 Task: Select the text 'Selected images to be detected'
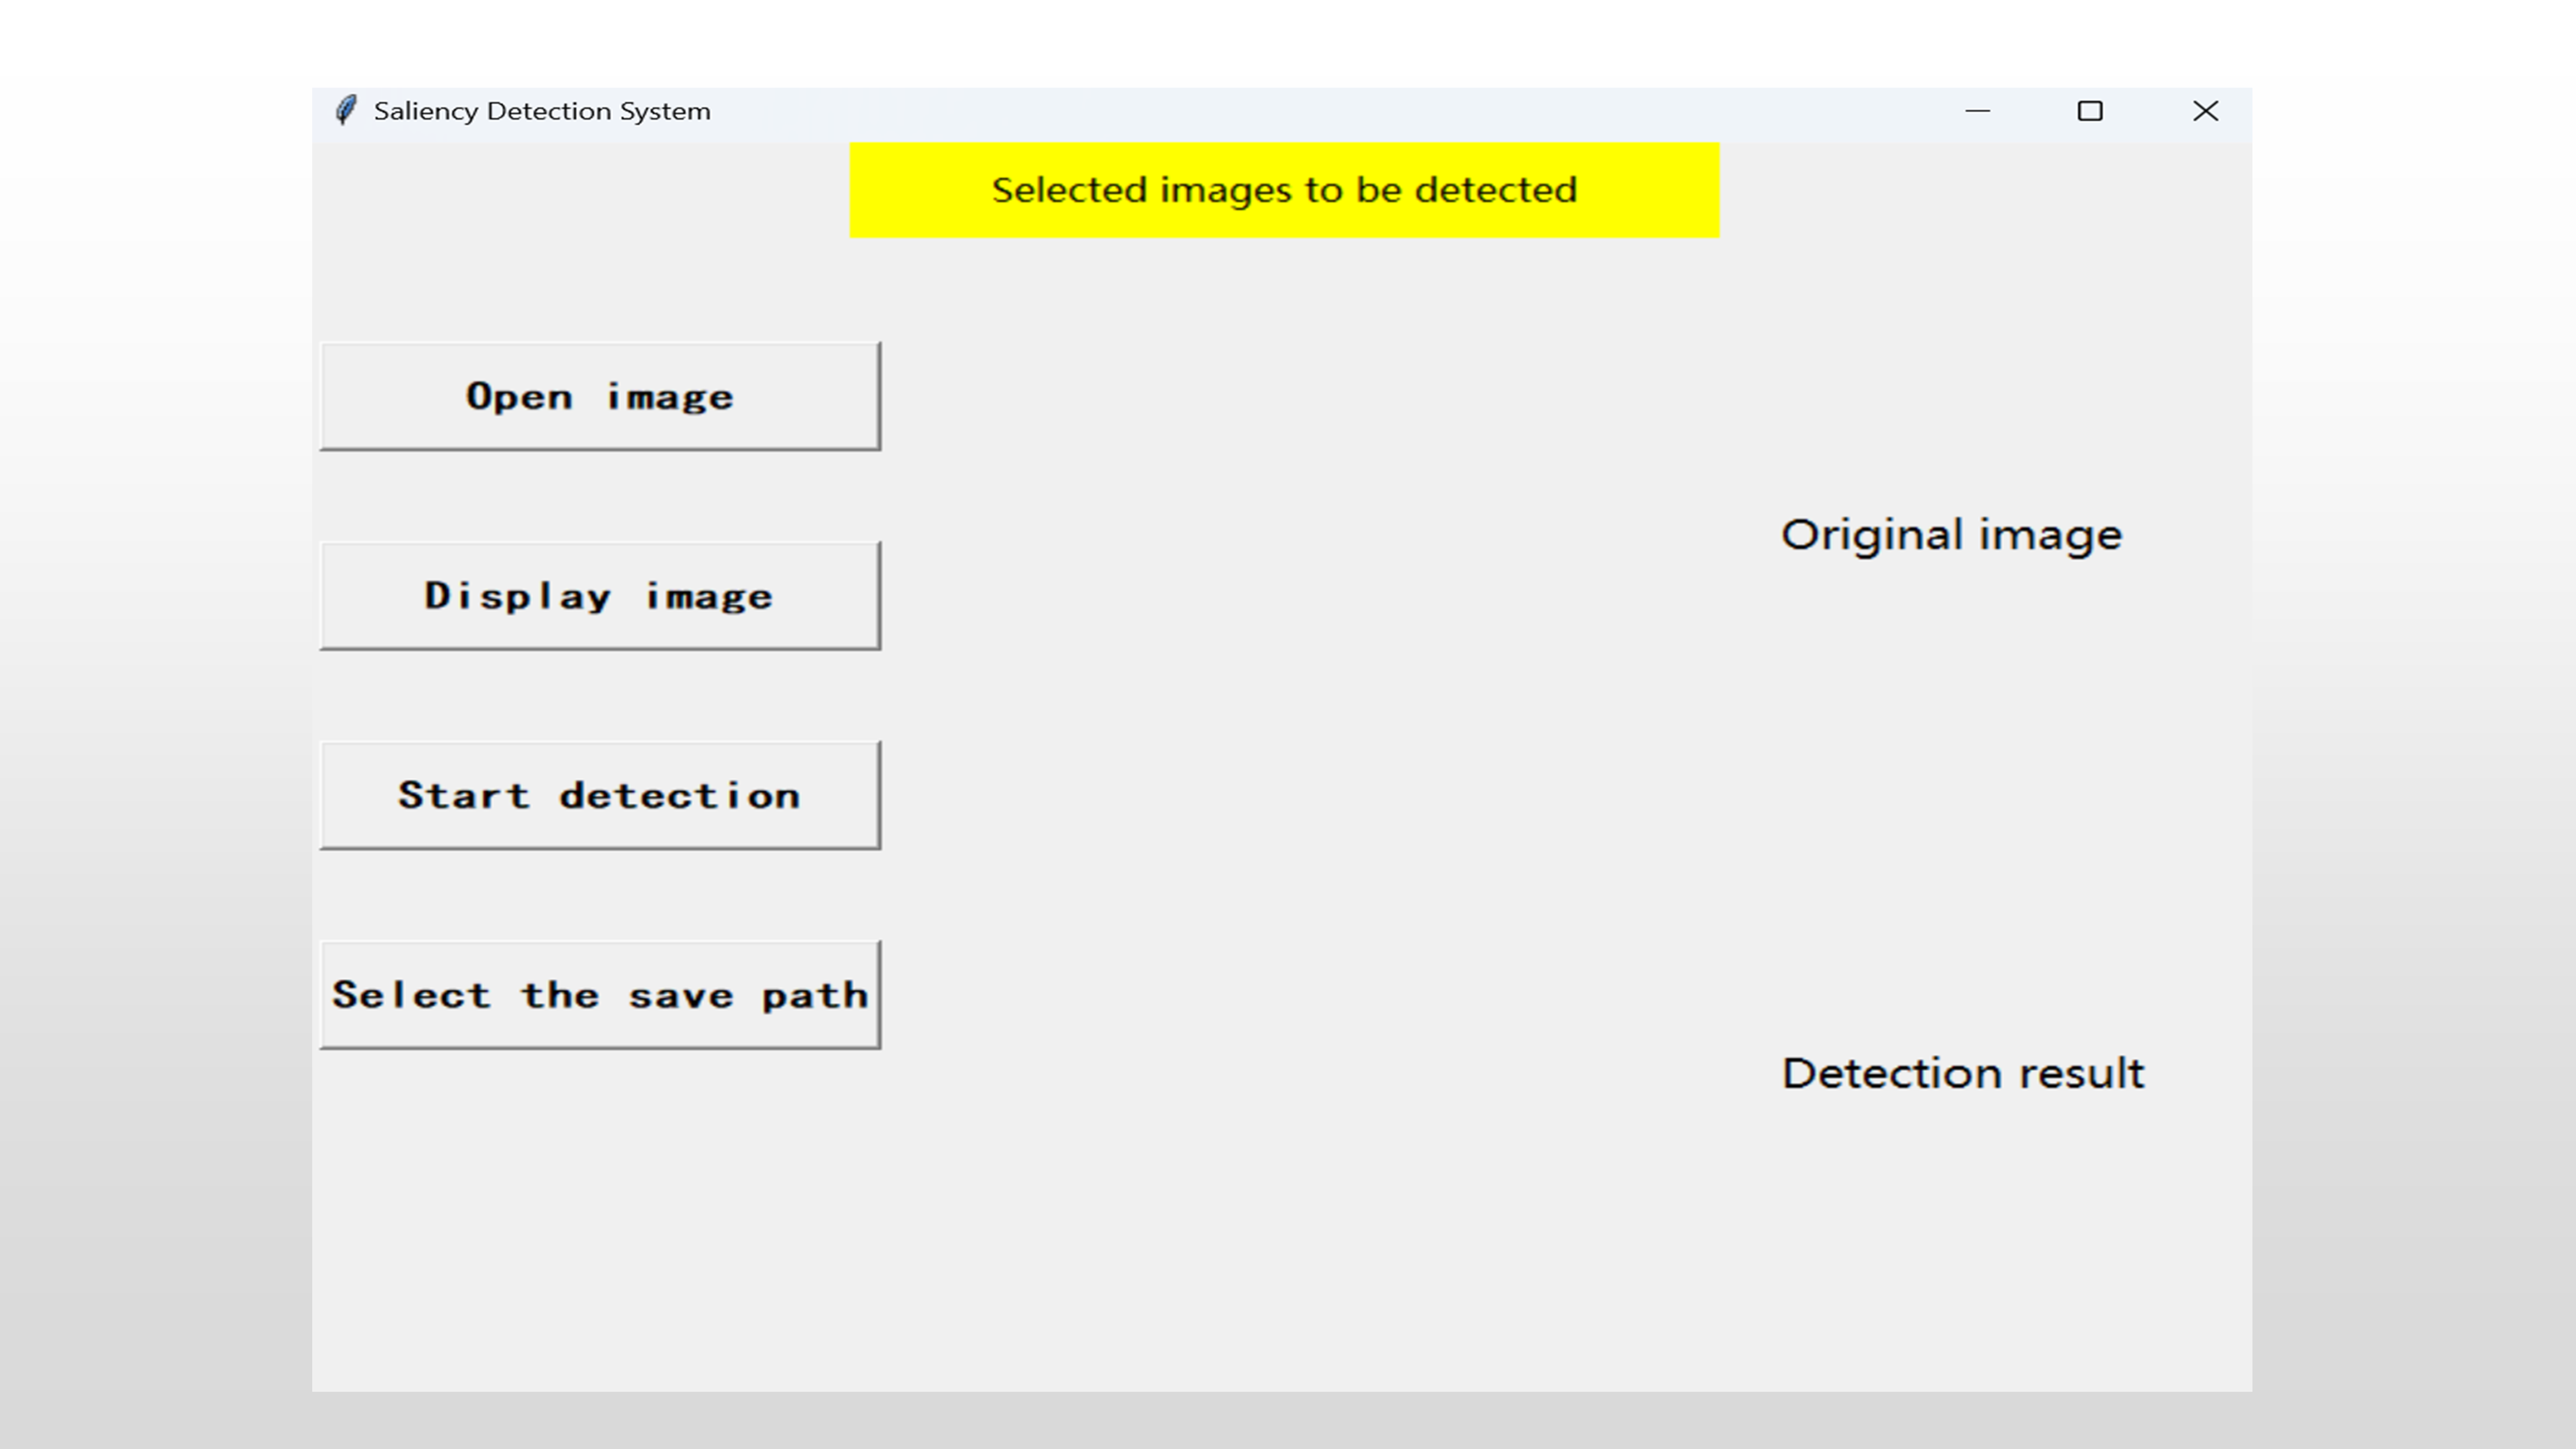[x=1284, y=190]
